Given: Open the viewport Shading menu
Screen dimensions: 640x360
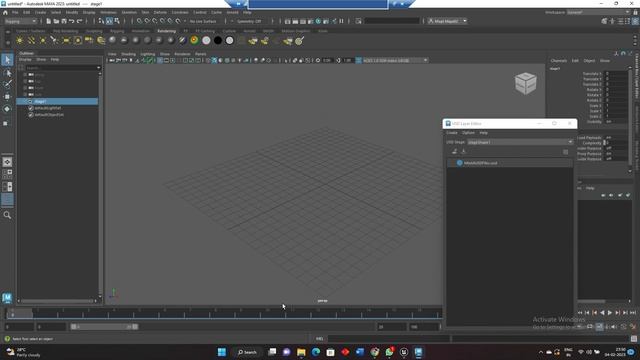Looking at the screenshot, I should click(x=128, y=54).
